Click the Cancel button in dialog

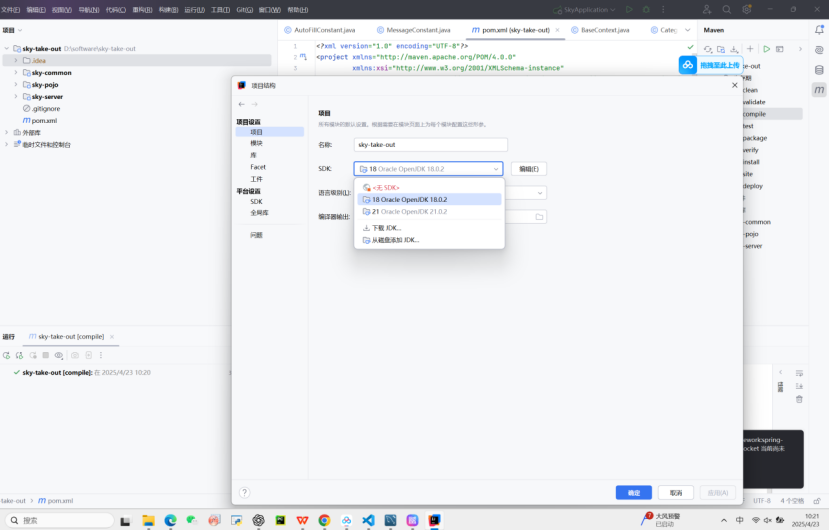click(676, 492)
